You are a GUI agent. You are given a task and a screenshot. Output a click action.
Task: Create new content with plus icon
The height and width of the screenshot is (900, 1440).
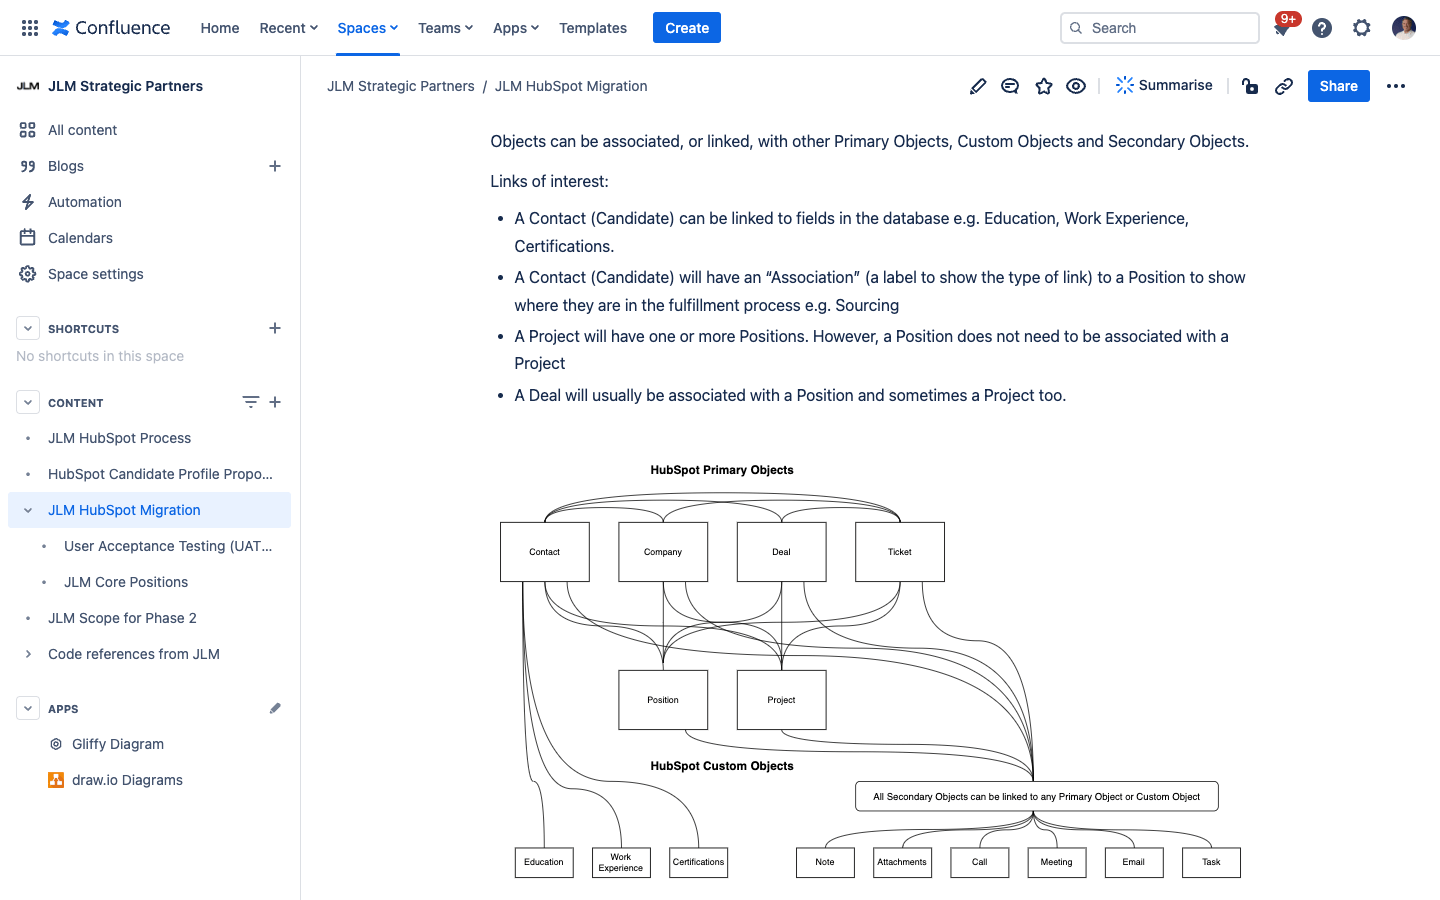(x=275, y=402)
